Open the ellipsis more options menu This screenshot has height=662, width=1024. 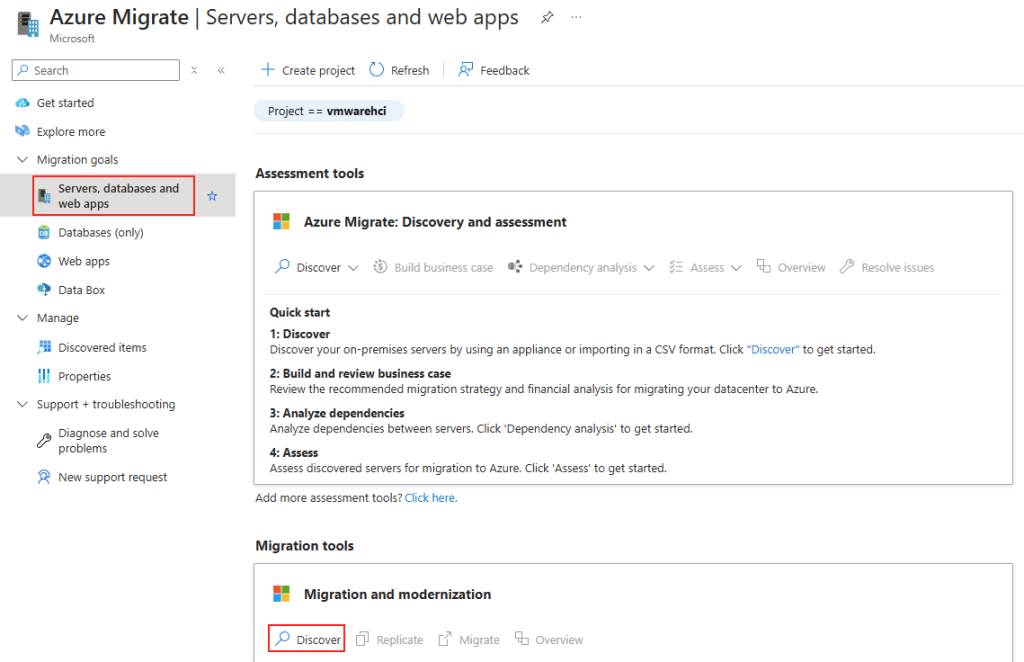[x=576, y=17]
